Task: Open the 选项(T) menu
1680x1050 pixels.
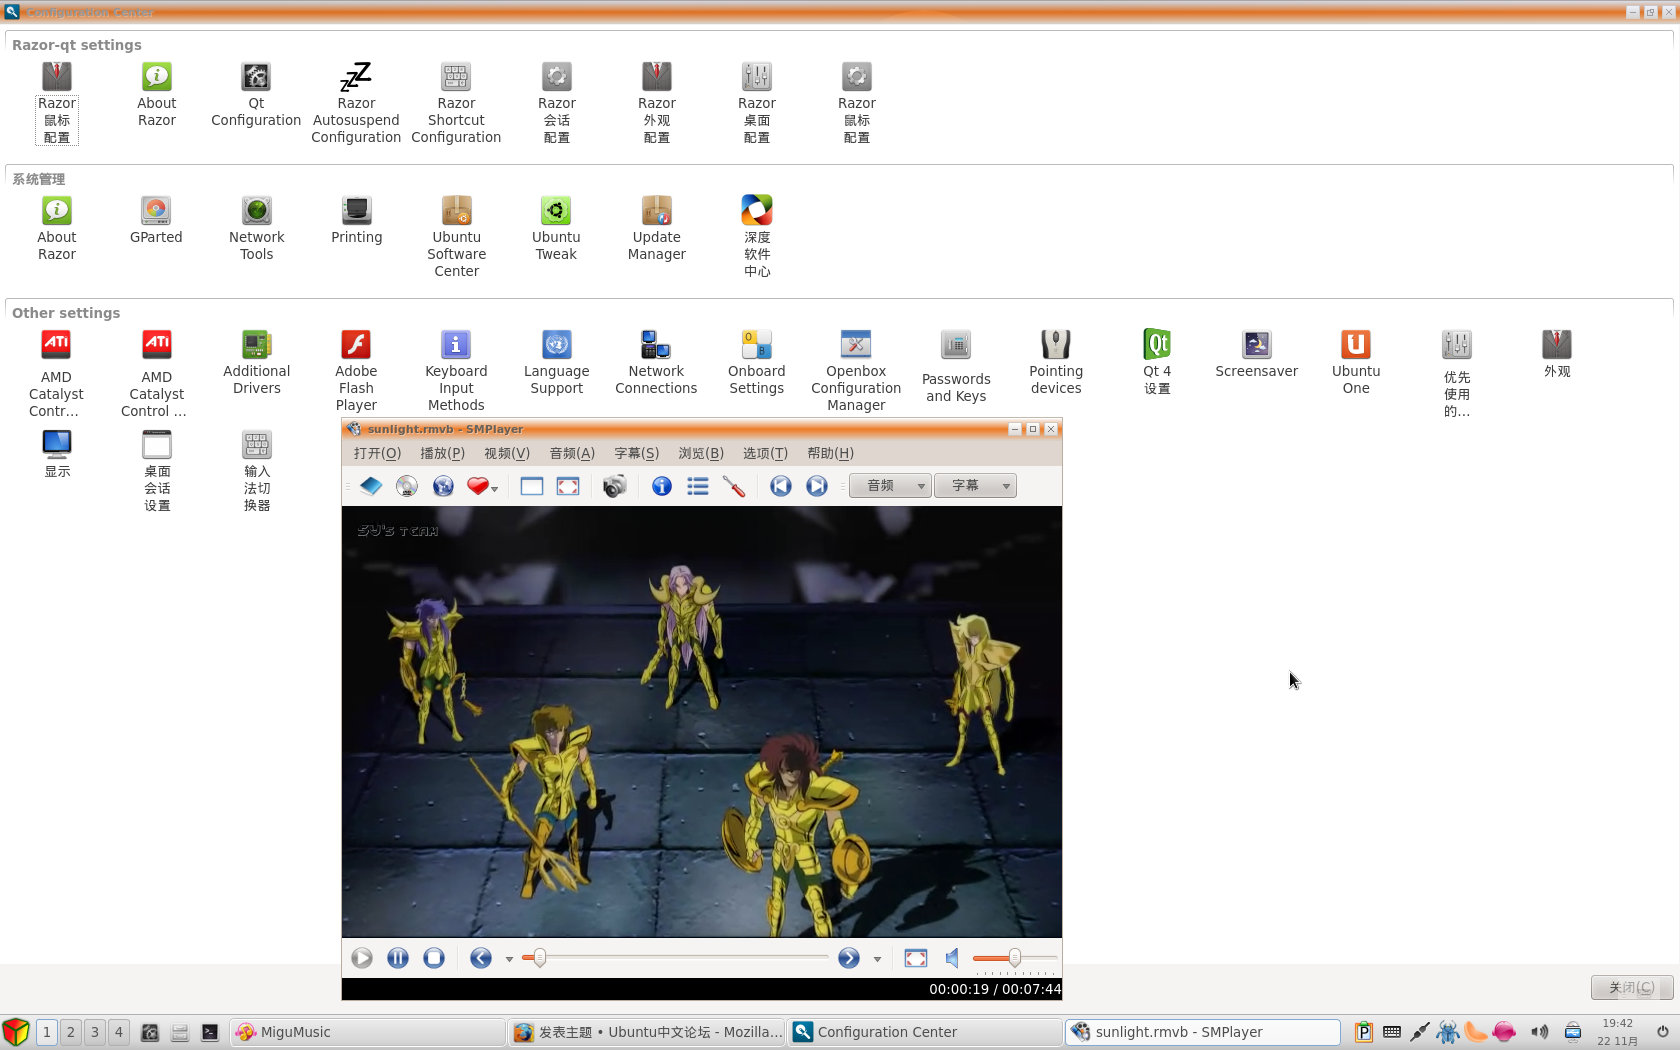Action: pos(765,453)
